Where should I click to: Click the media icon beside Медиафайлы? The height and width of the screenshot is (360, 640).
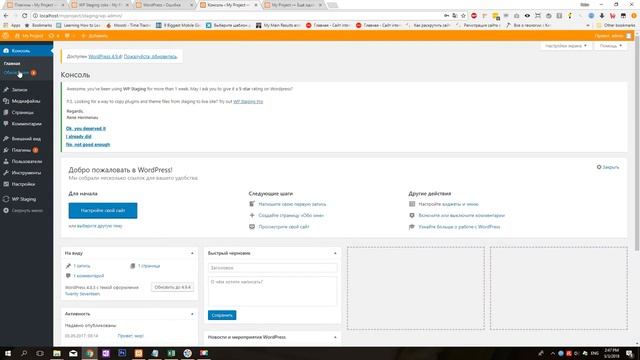[6, 101]
